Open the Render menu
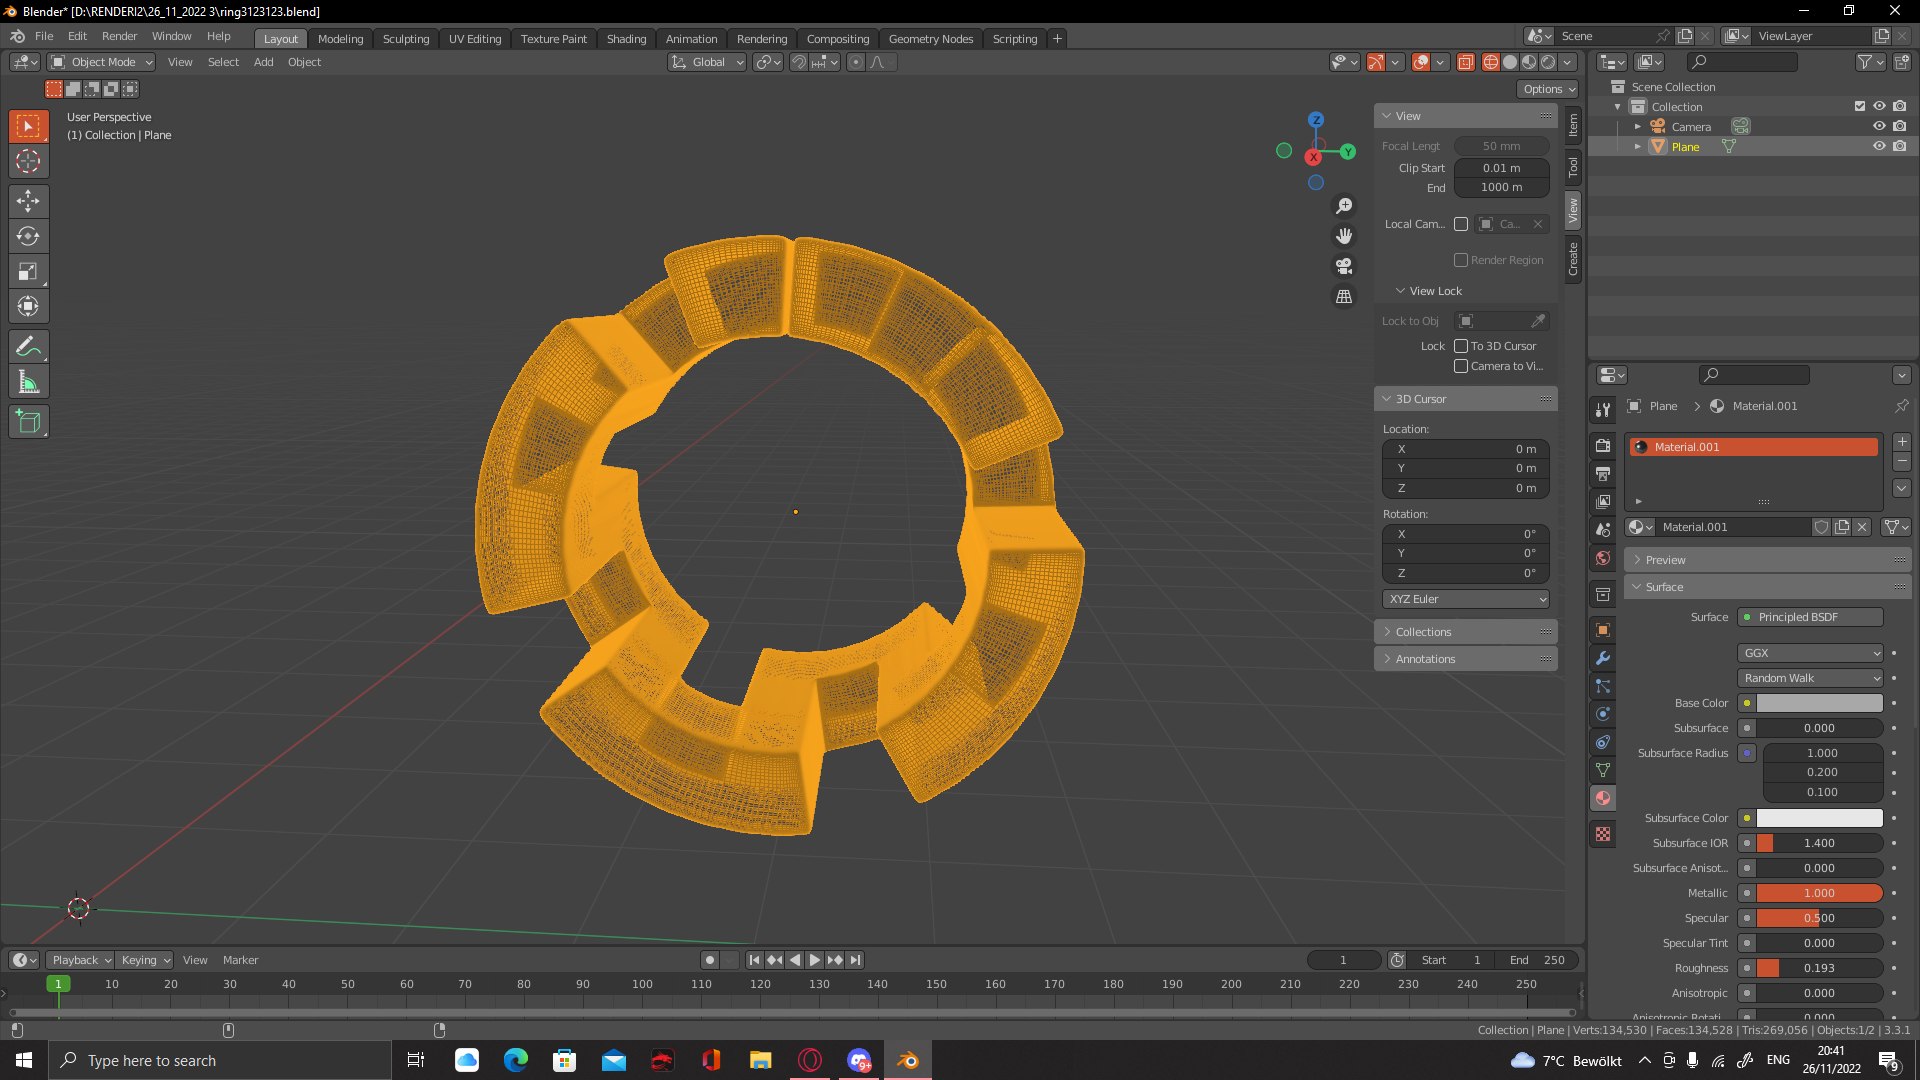1920x1080 pixels. pyautogui.click(x=119, y=36)
